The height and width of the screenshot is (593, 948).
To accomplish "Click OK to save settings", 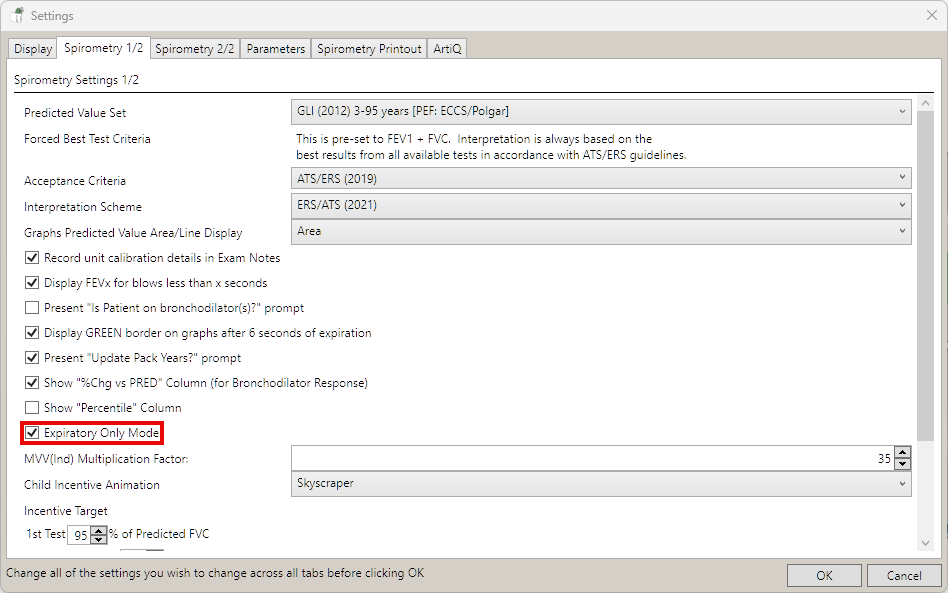I will (x=824, y=576).
